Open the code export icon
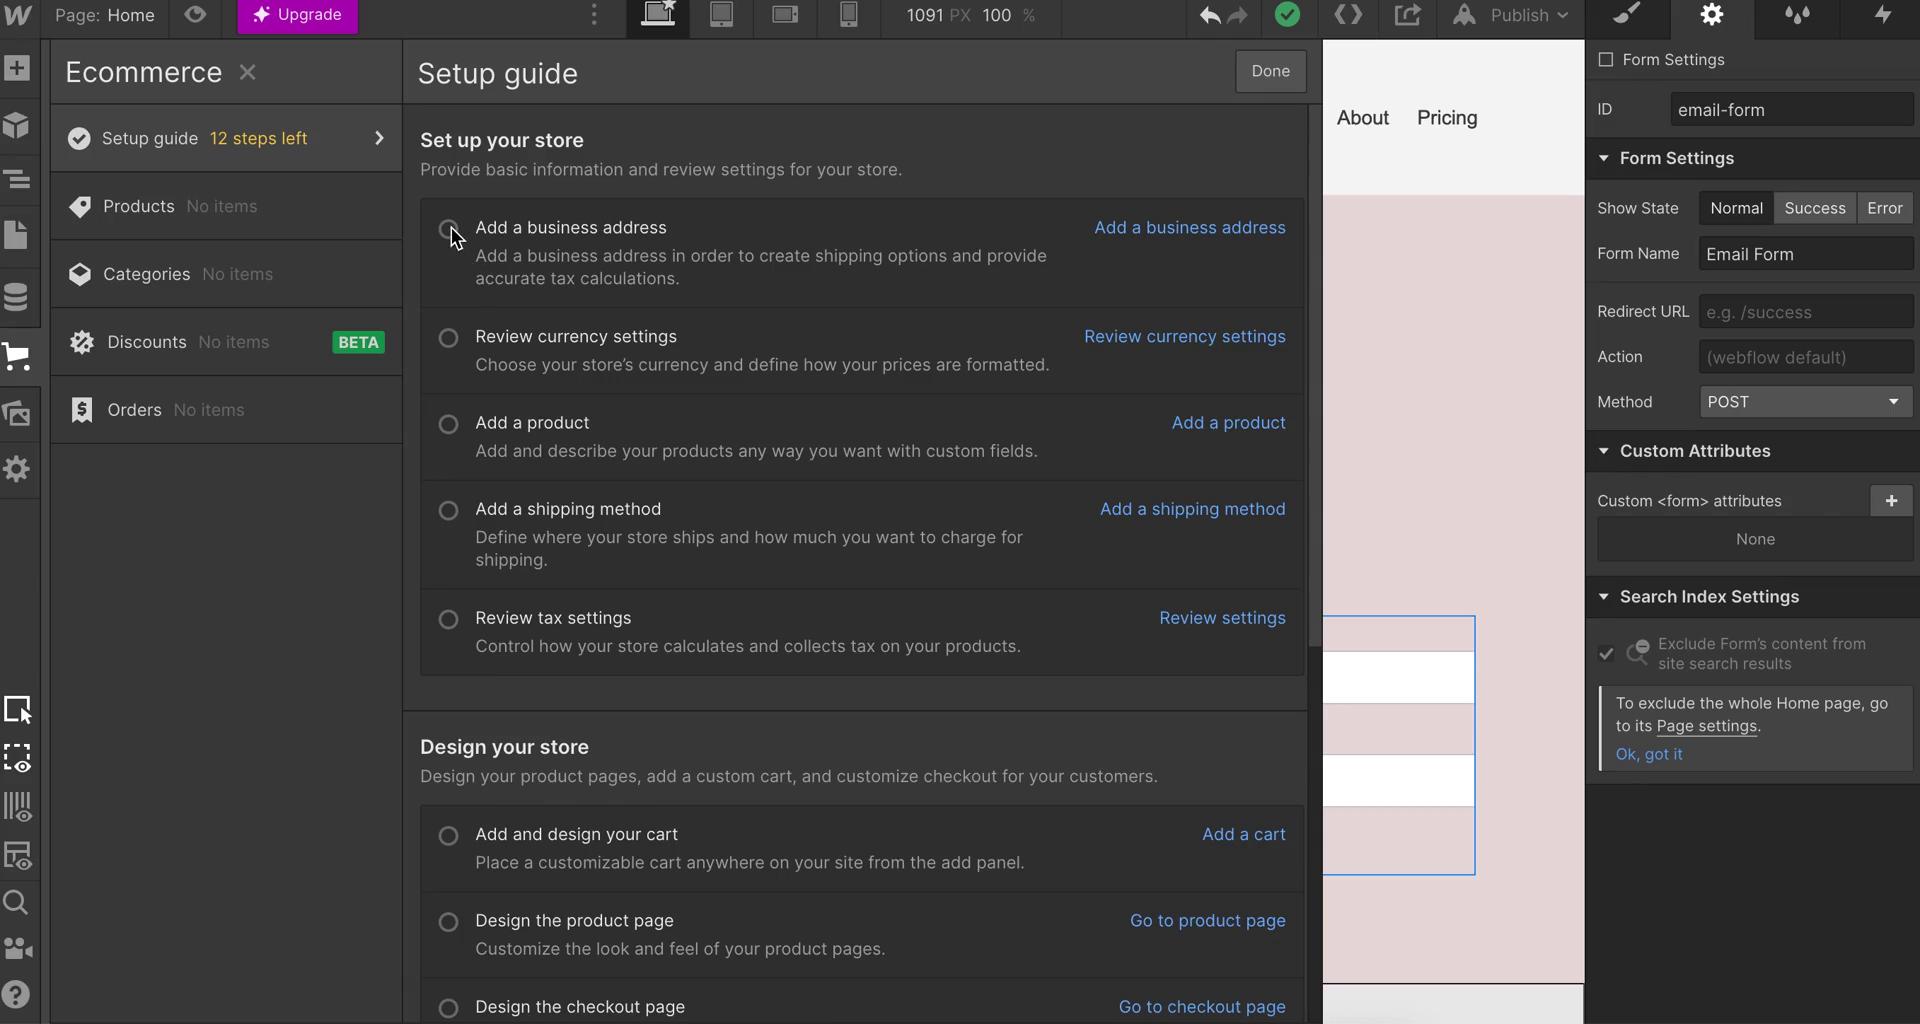 pyautogui.click(x=1348, y=15)
